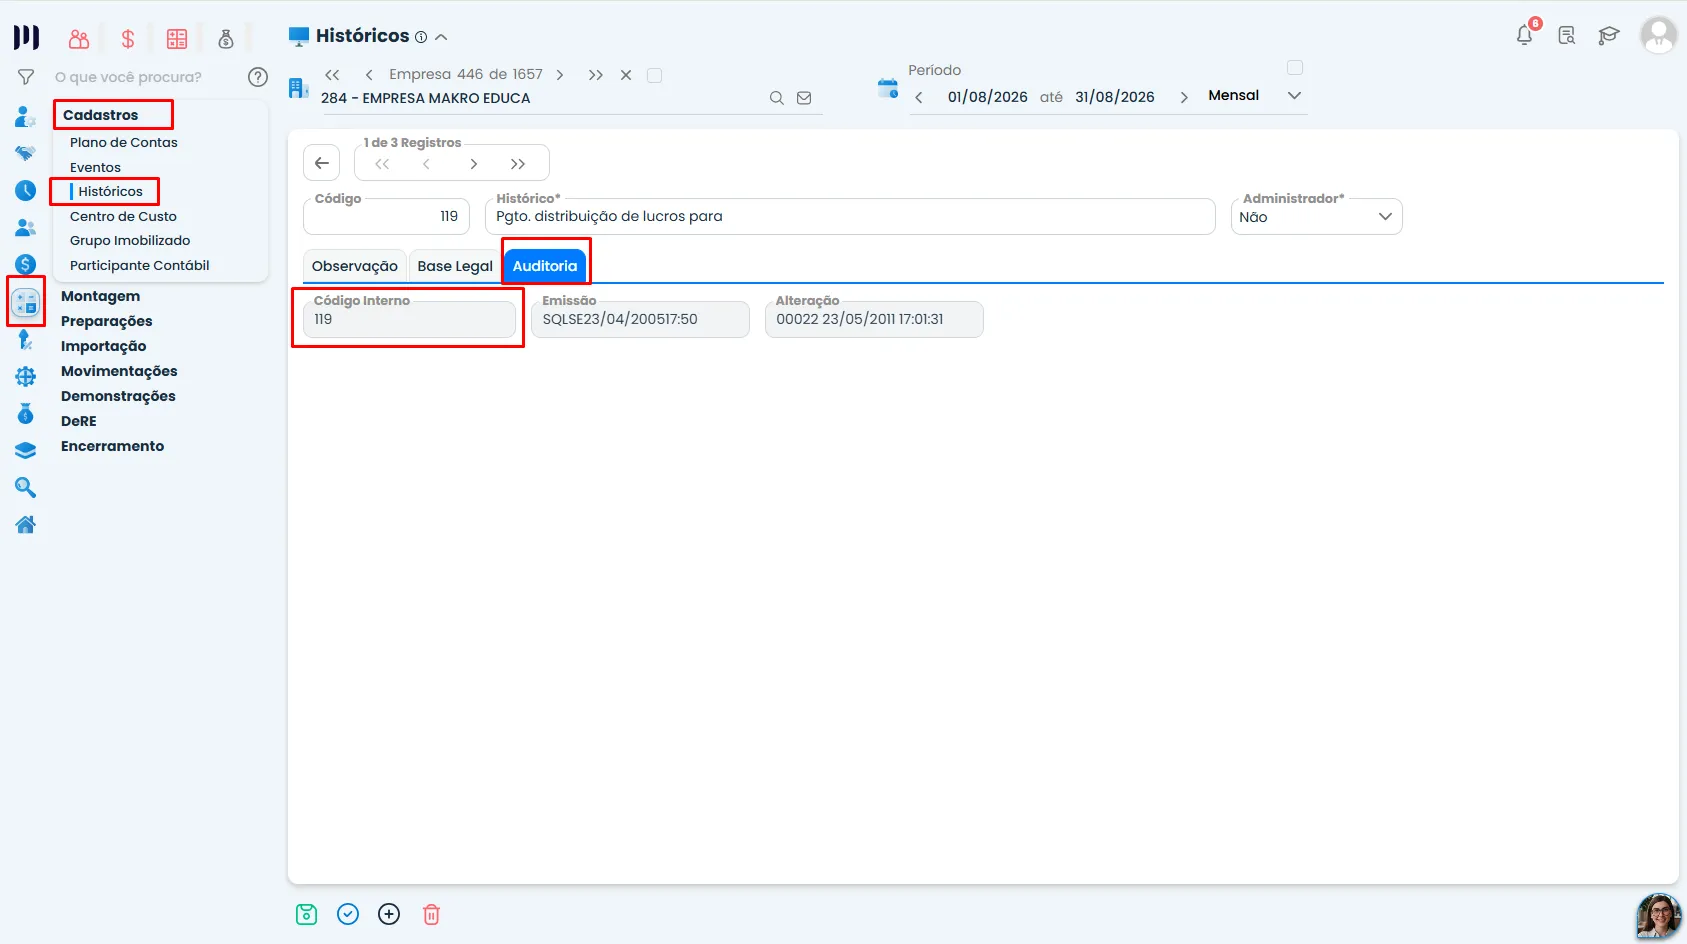Switch to the Observação tab
Screen dimensions: 1687x944
(355, 266)
